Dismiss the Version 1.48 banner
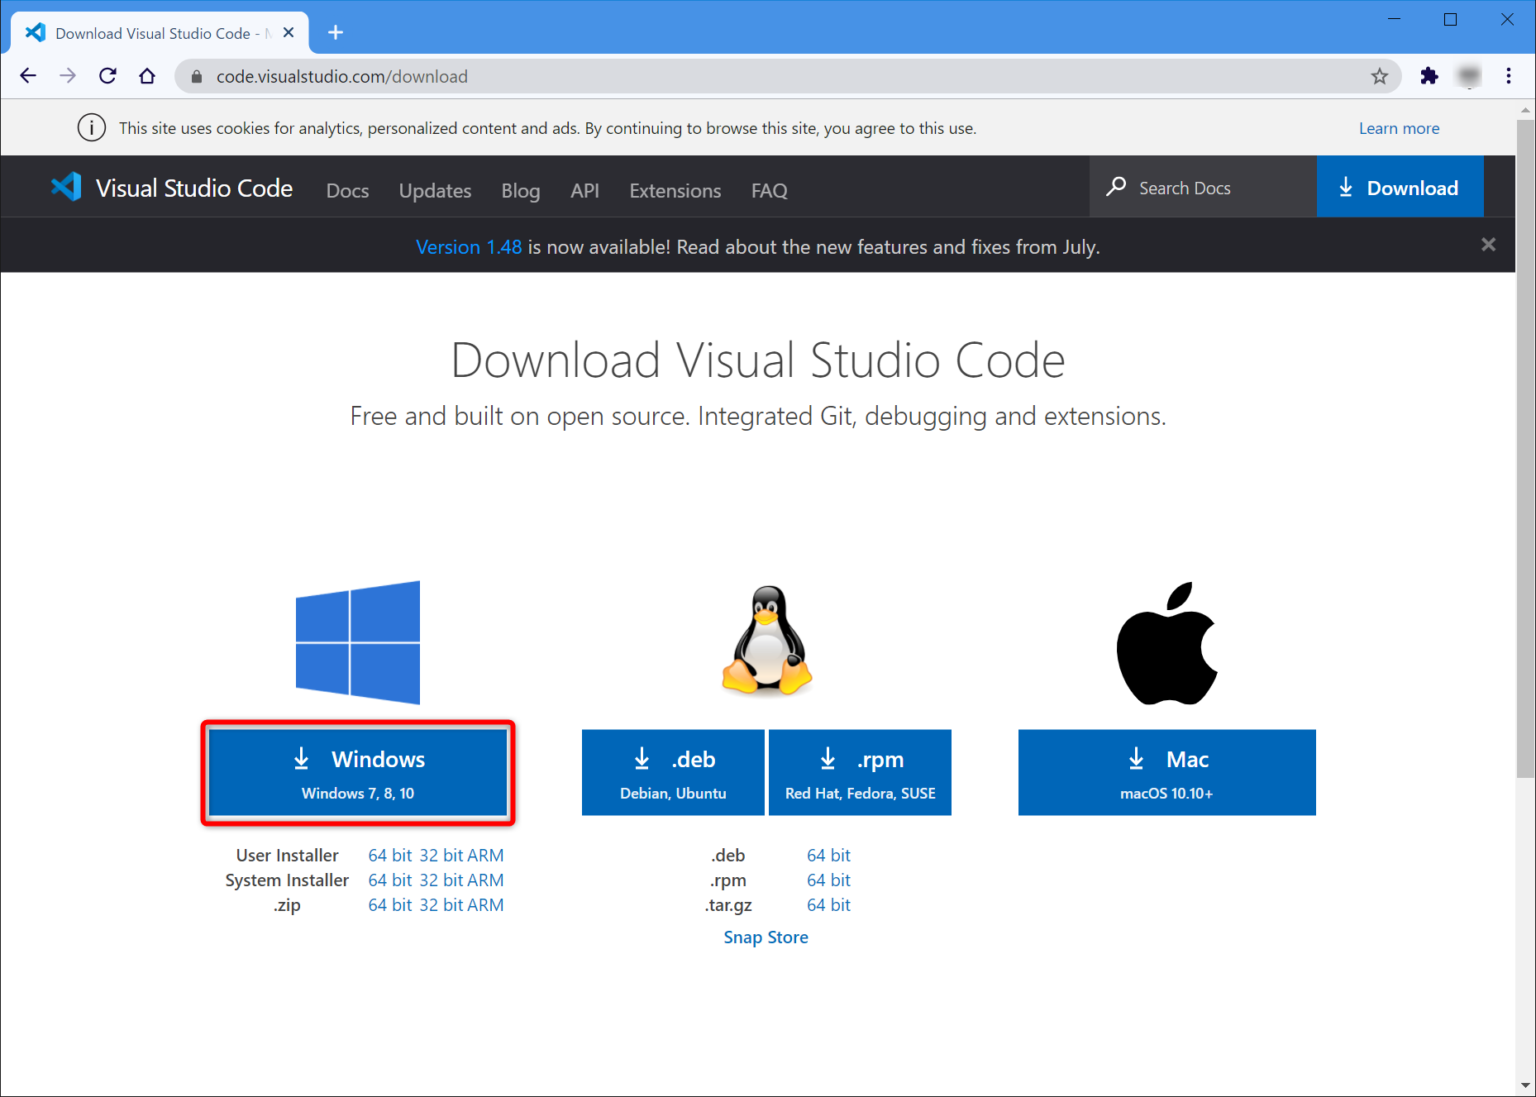Image resolution: width=1536 pixels, height=1097 pixels. point(1488,245)
